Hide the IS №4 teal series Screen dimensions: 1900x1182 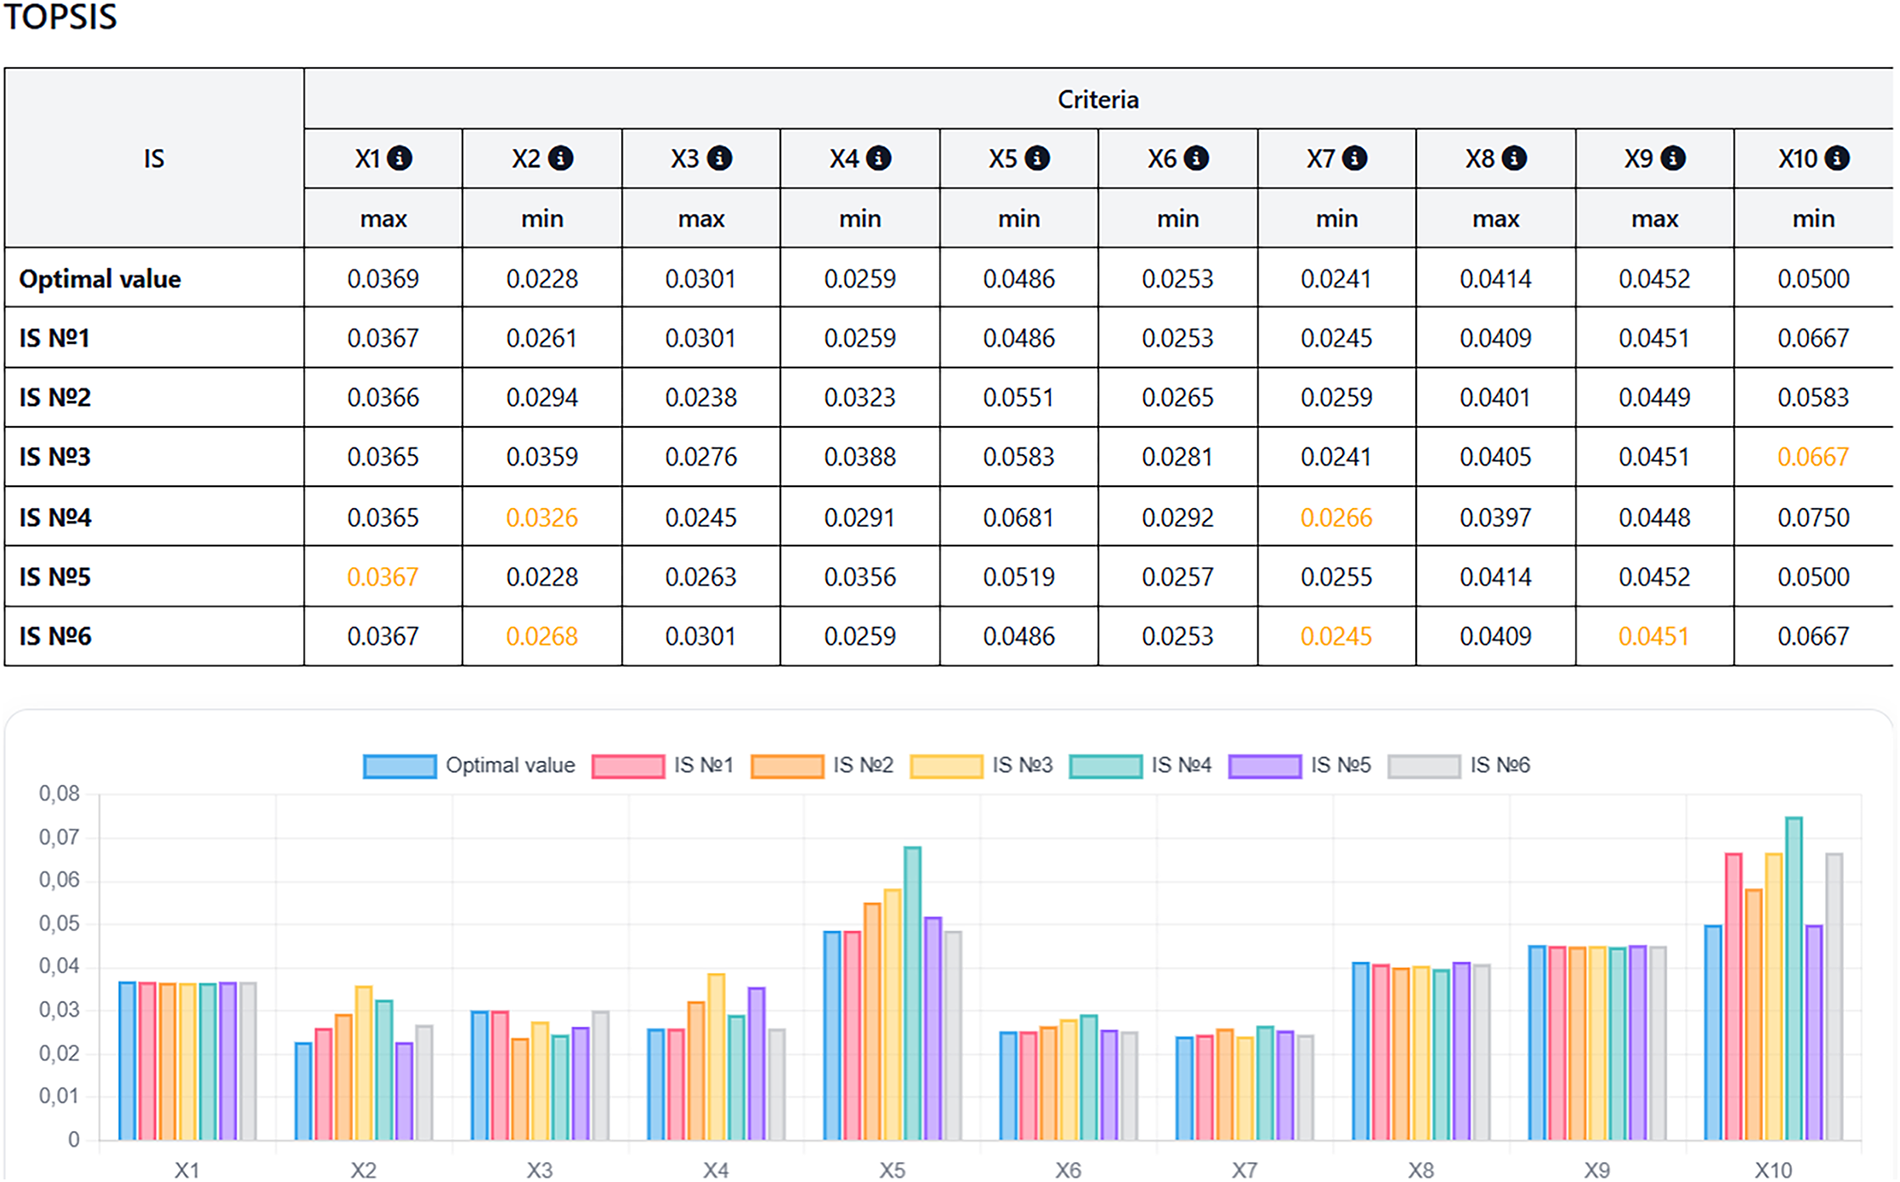coord(1140,766)
